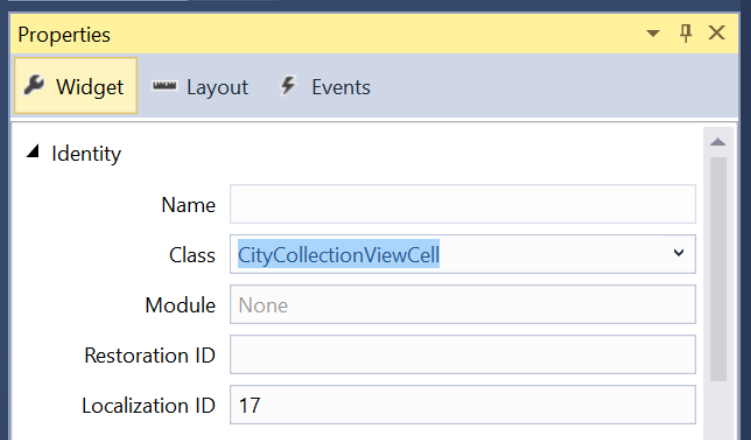Click the wrench icon on Widget tab
The height and width of the screenshot is (440, 751).
tap(34, 86)
